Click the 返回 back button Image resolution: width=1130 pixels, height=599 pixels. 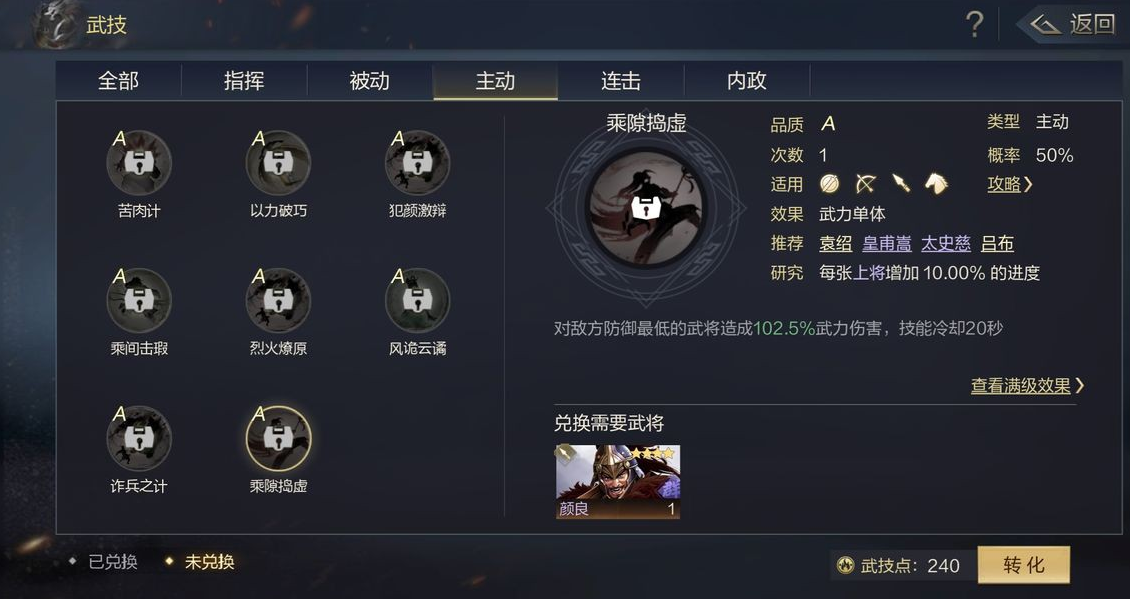point(1073,25)
